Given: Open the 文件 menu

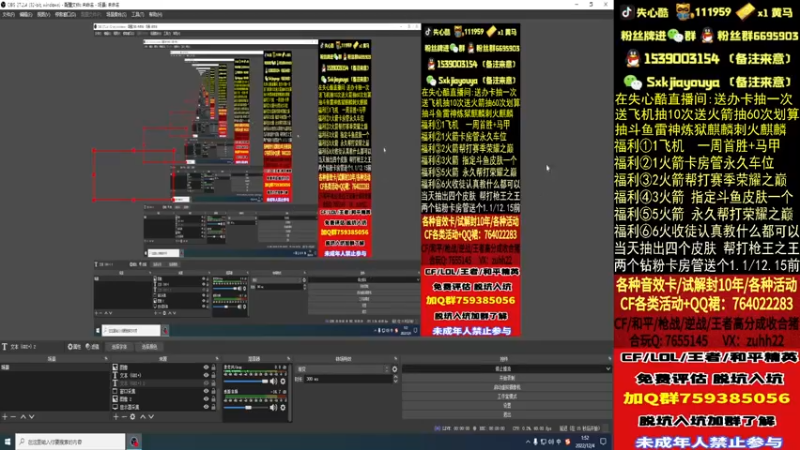Looking at the screenshot, I should [x=8, y=15].
